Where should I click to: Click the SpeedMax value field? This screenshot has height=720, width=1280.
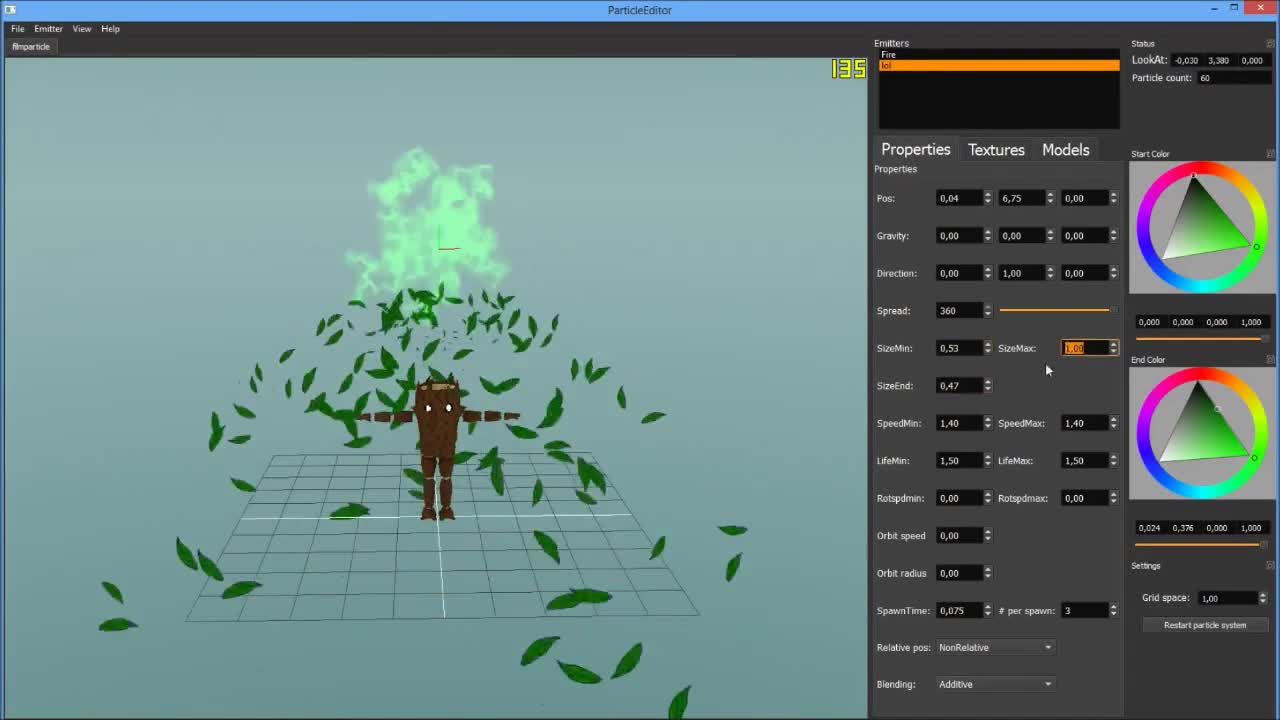(1084, 423)
